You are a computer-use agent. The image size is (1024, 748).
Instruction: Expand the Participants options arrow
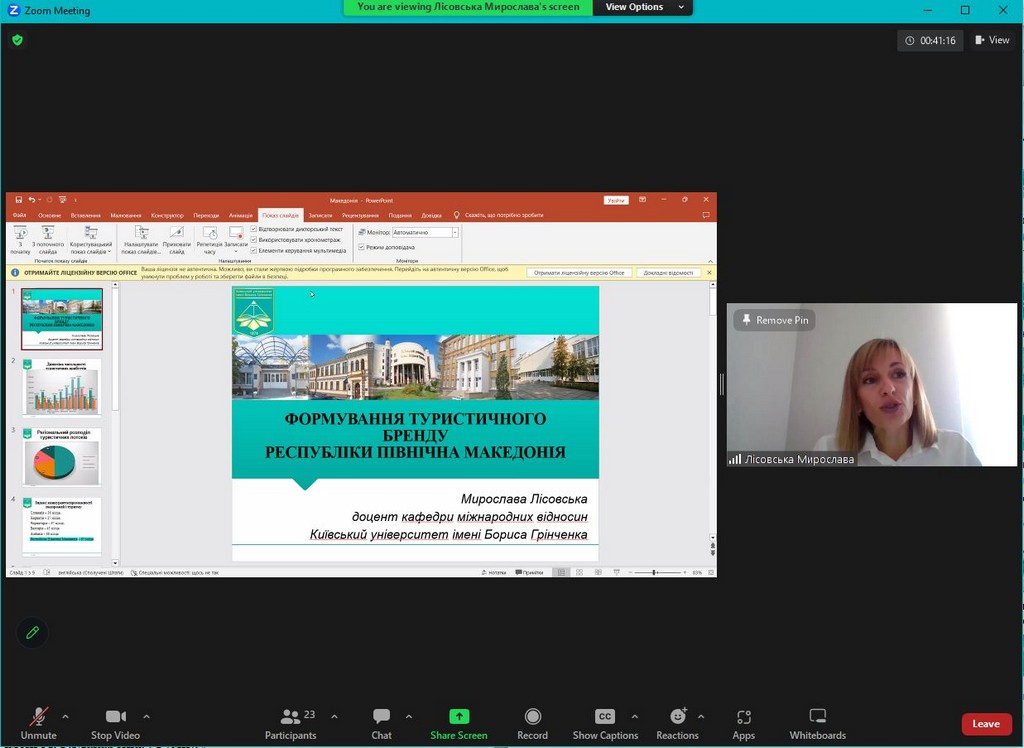334,717
